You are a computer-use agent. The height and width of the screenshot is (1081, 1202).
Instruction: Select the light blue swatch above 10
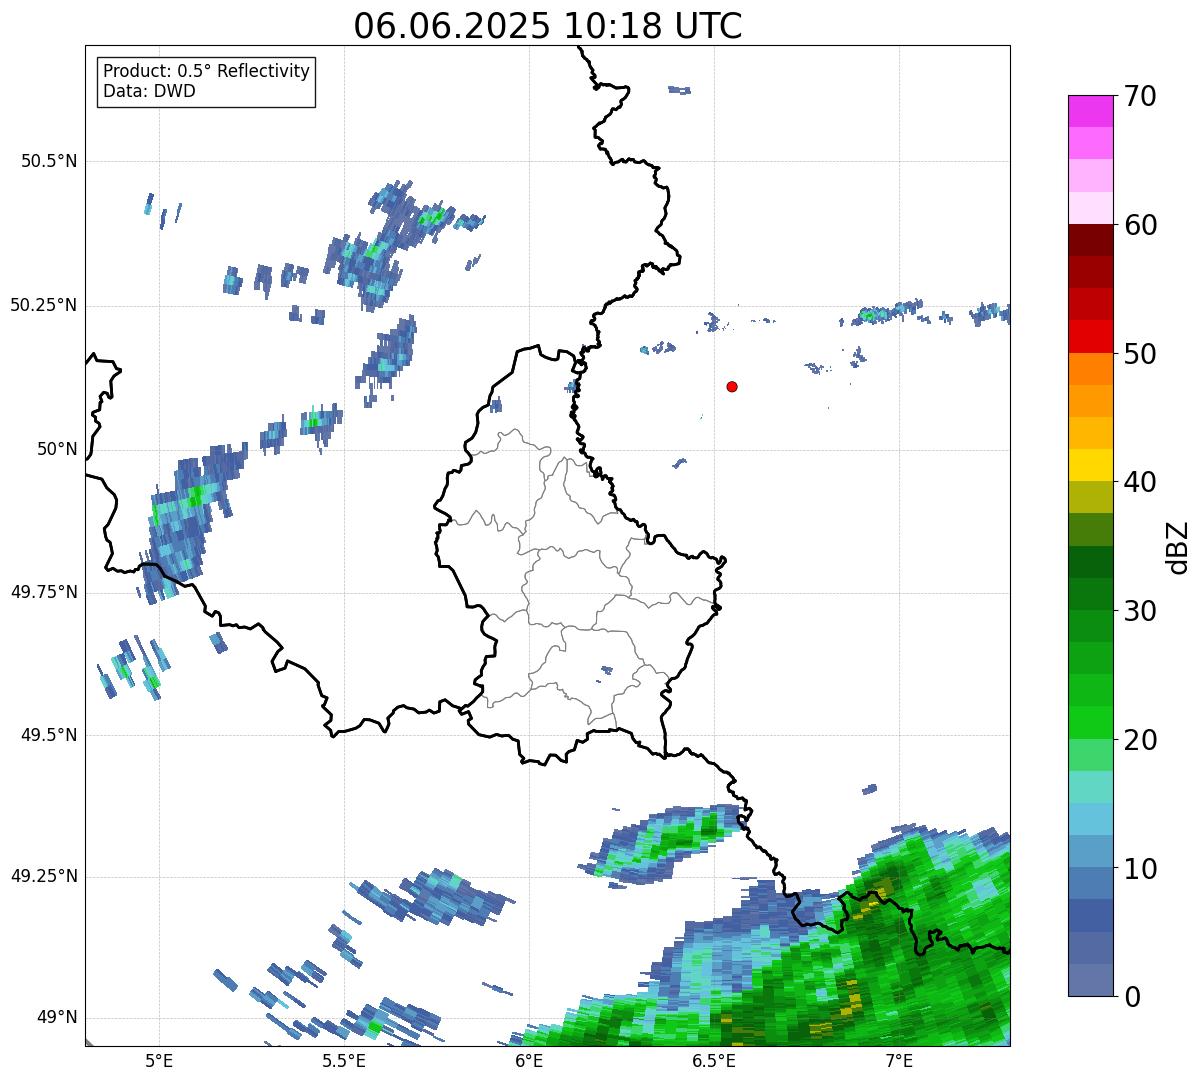coord(1090,819)
